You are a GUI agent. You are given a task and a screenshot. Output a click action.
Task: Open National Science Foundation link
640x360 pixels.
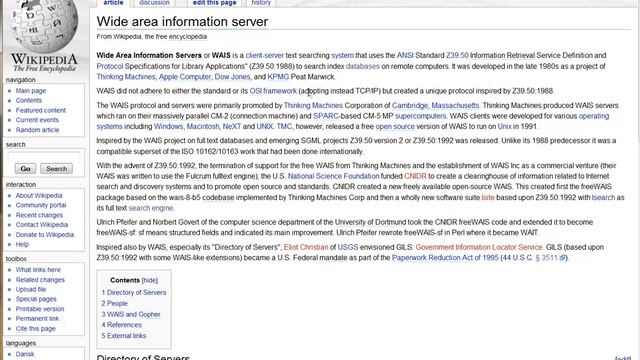pyautogui.click(x=333, y=176)
